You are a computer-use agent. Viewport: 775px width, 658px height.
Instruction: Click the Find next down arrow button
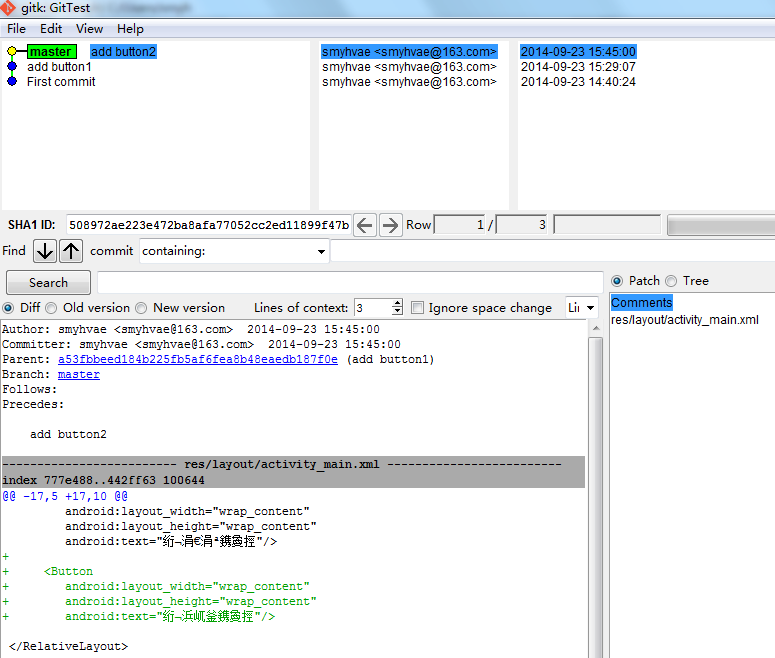pos(45,251)
